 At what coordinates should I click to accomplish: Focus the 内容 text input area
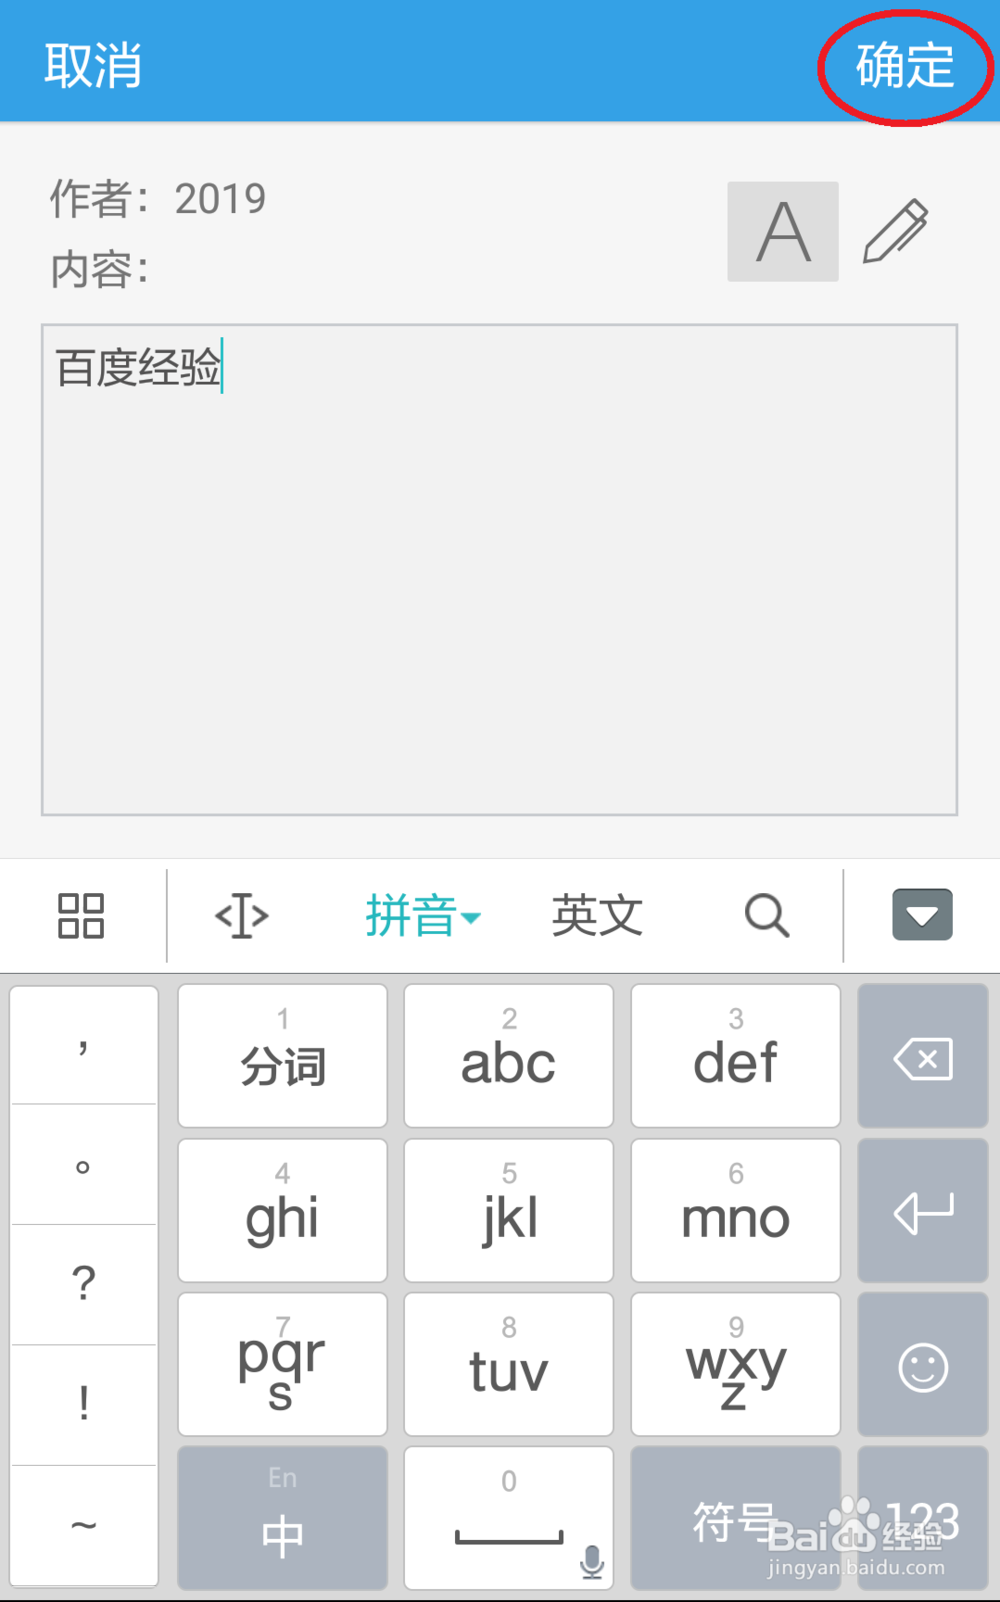(499, 569)
